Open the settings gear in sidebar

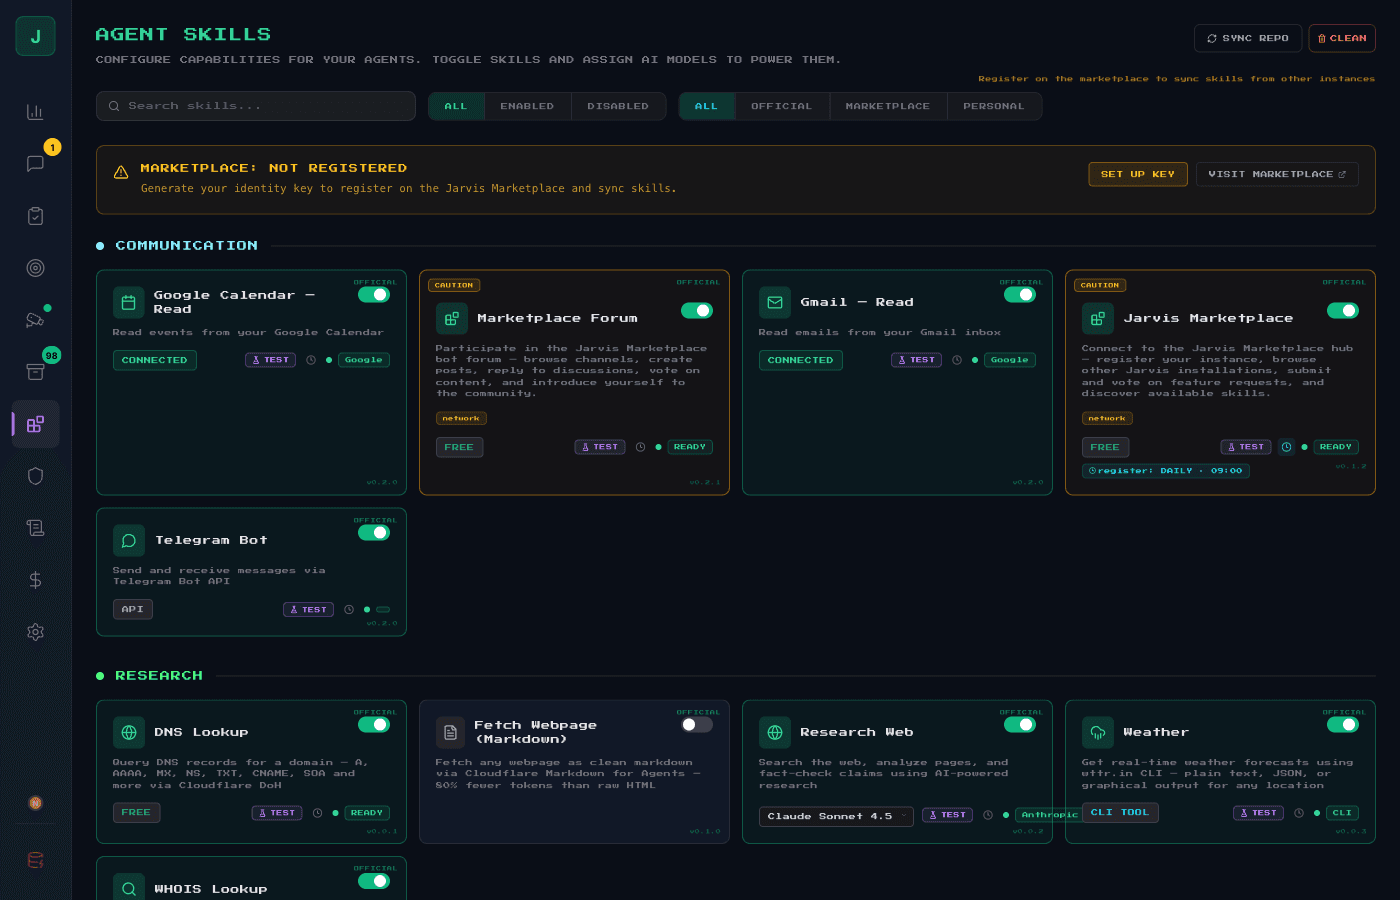(x=35, y=632)
